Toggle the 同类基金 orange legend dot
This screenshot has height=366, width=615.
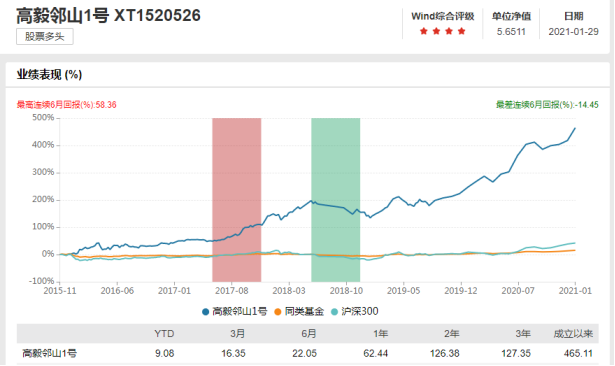278,312
